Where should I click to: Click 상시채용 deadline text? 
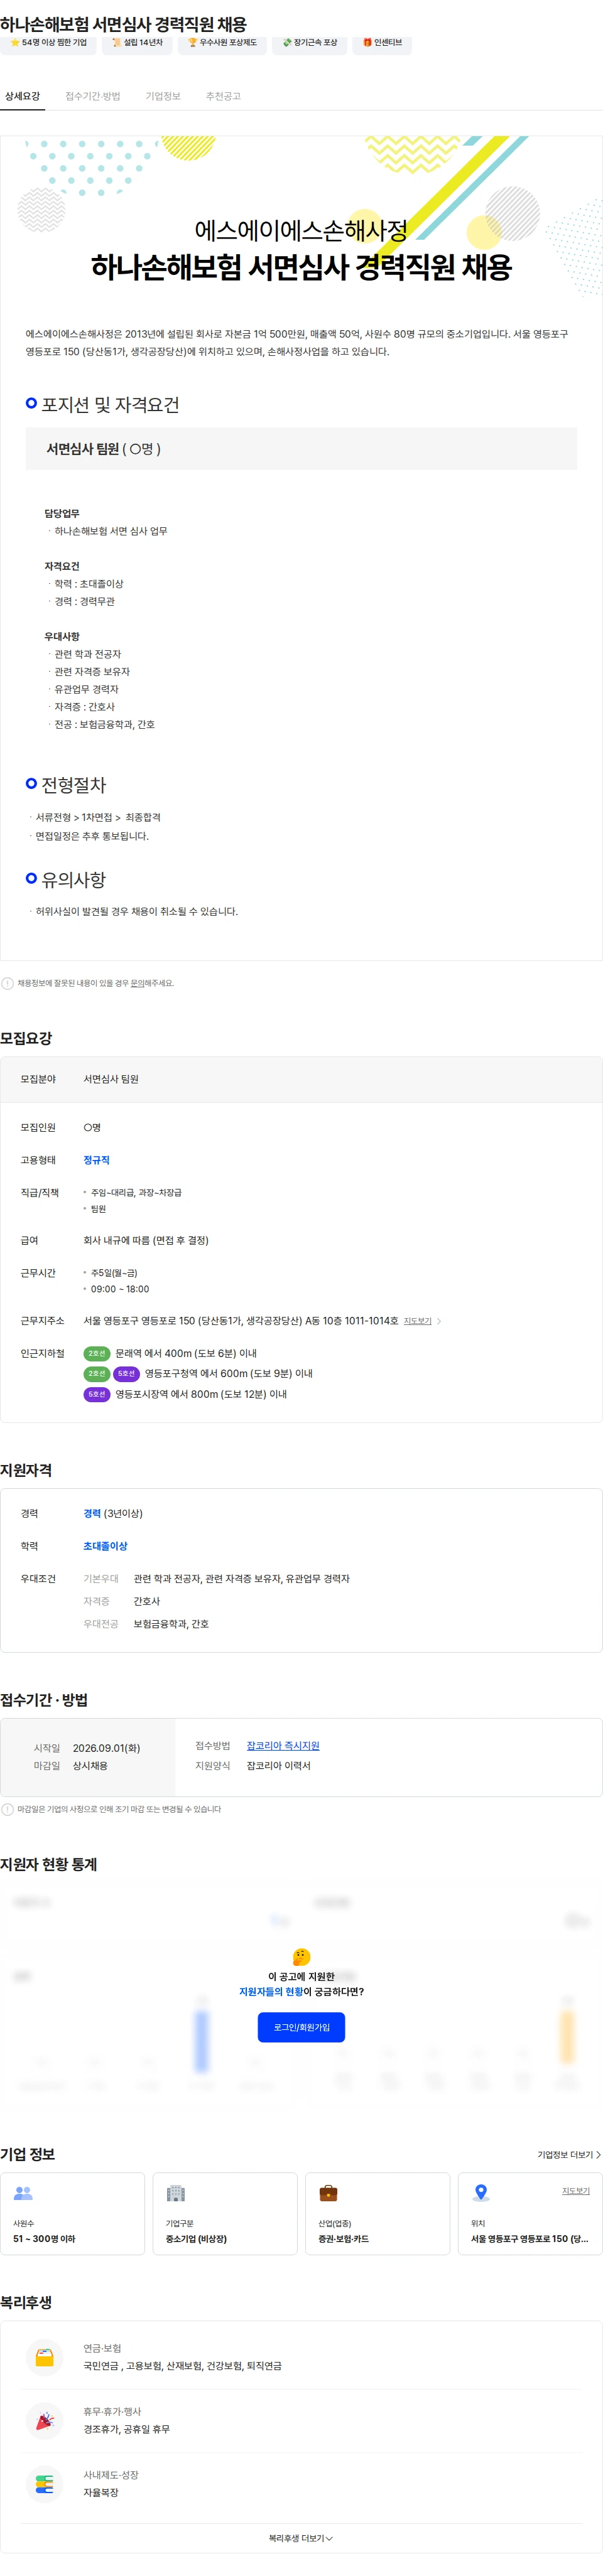[90, 1766]
